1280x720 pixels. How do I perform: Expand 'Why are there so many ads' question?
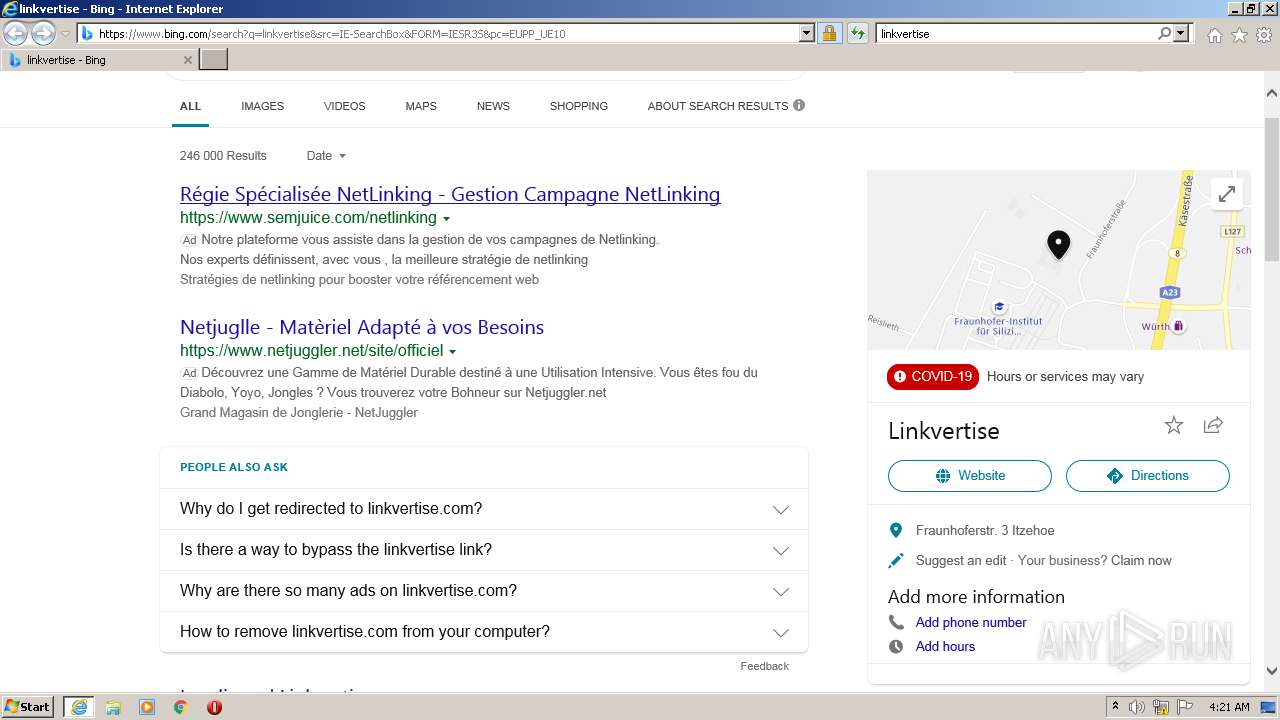pyautogui.click(x=484, y=591)
